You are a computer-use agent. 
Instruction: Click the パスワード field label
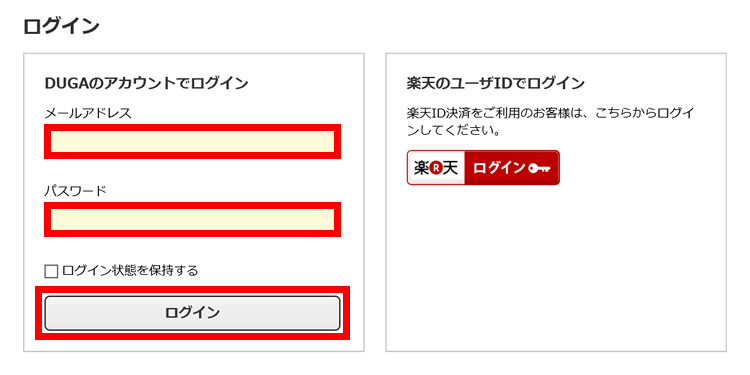point(76,191)
